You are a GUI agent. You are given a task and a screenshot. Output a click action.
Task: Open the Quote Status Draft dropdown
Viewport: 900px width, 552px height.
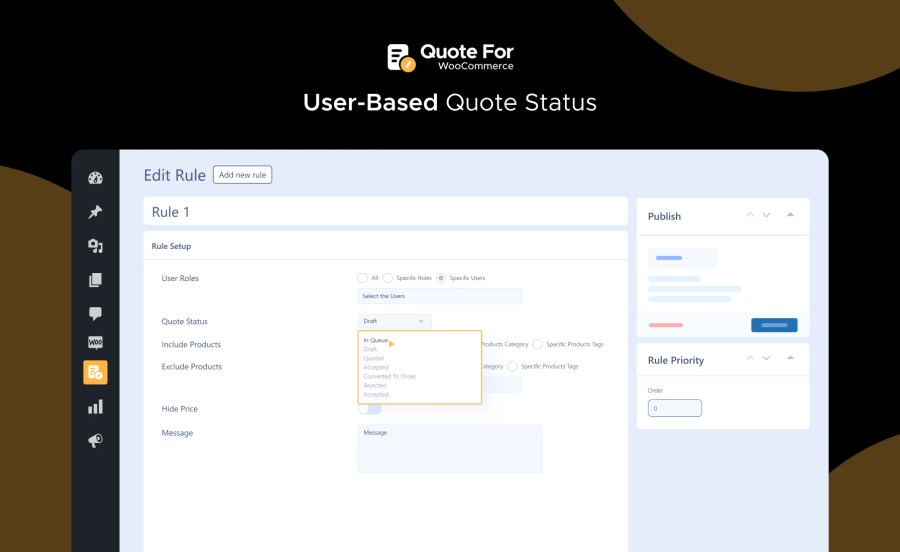[x=394, y=321]
